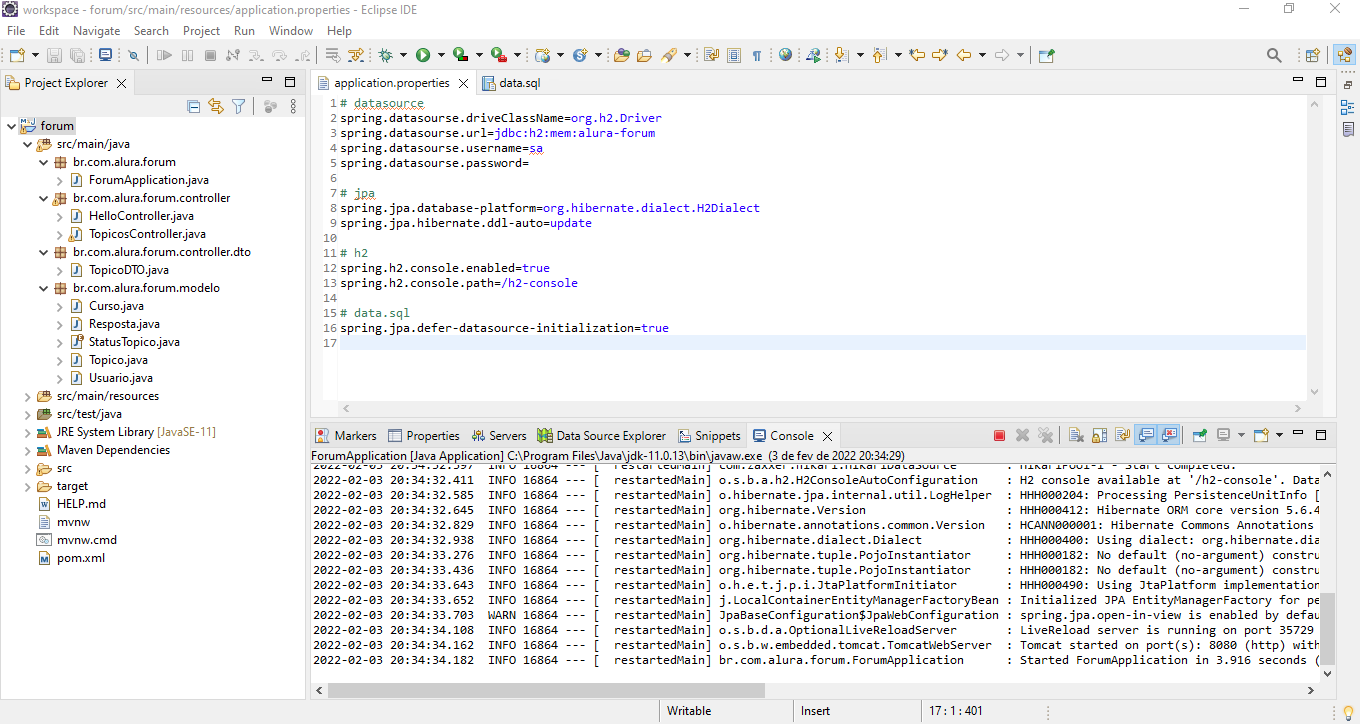Click the magnifier search icon top right
Viewport: 1360px width, 724px height.
point(1274,55)
